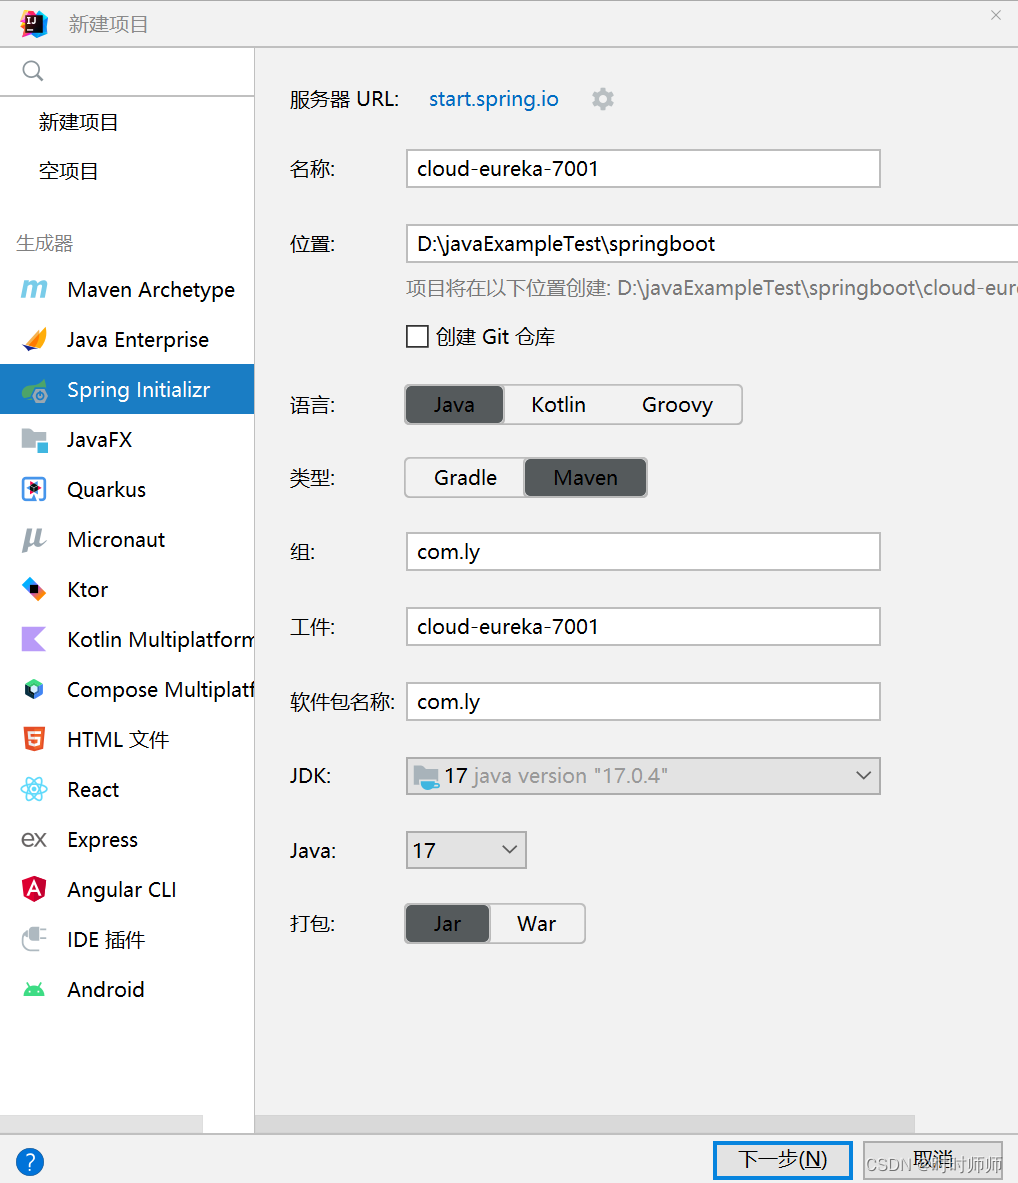The image size is (1018, 1183).
Task: Click the JDK folder icon in dropdown
Action: click(426, 776)
